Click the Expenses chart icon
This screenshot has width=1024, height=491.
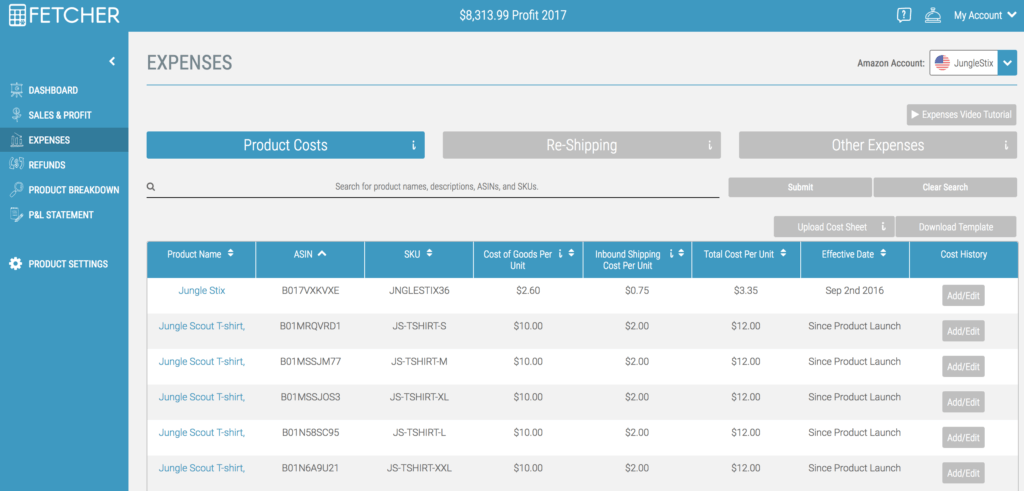16,140
